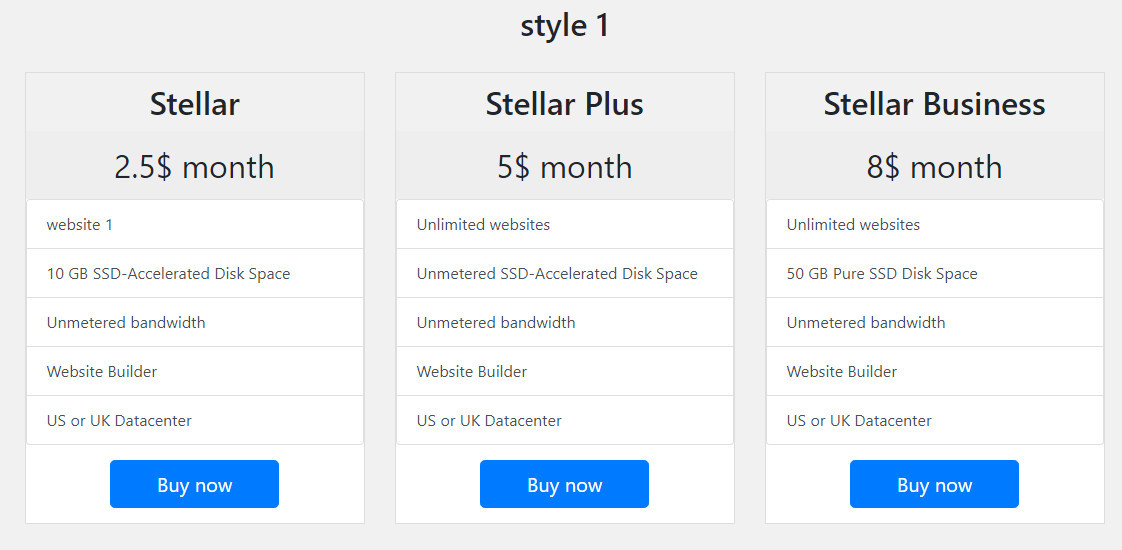Select the Stellar Plus plan heading
Image resolution: width=1122 pixels, height=550 pixels.
point(565,104)
